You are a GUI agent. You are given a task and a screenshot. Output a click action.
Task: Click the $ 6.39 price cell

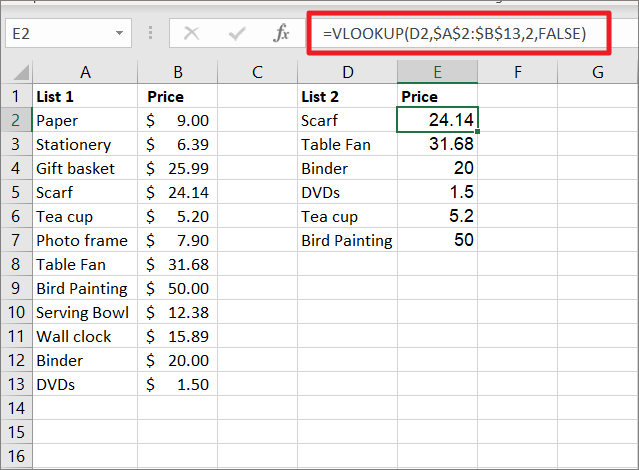coord(178,144)
